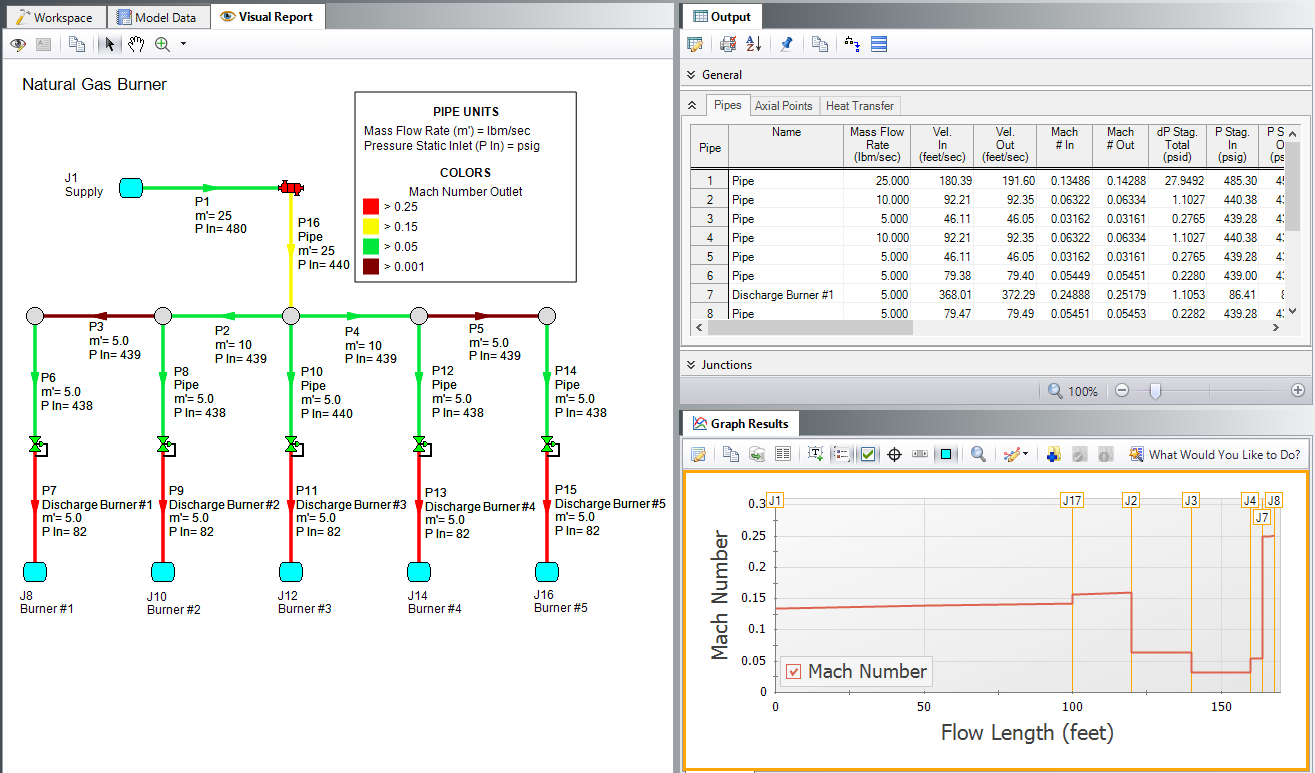
Task: Select the pan hand tool
Action: click(136, 44)
